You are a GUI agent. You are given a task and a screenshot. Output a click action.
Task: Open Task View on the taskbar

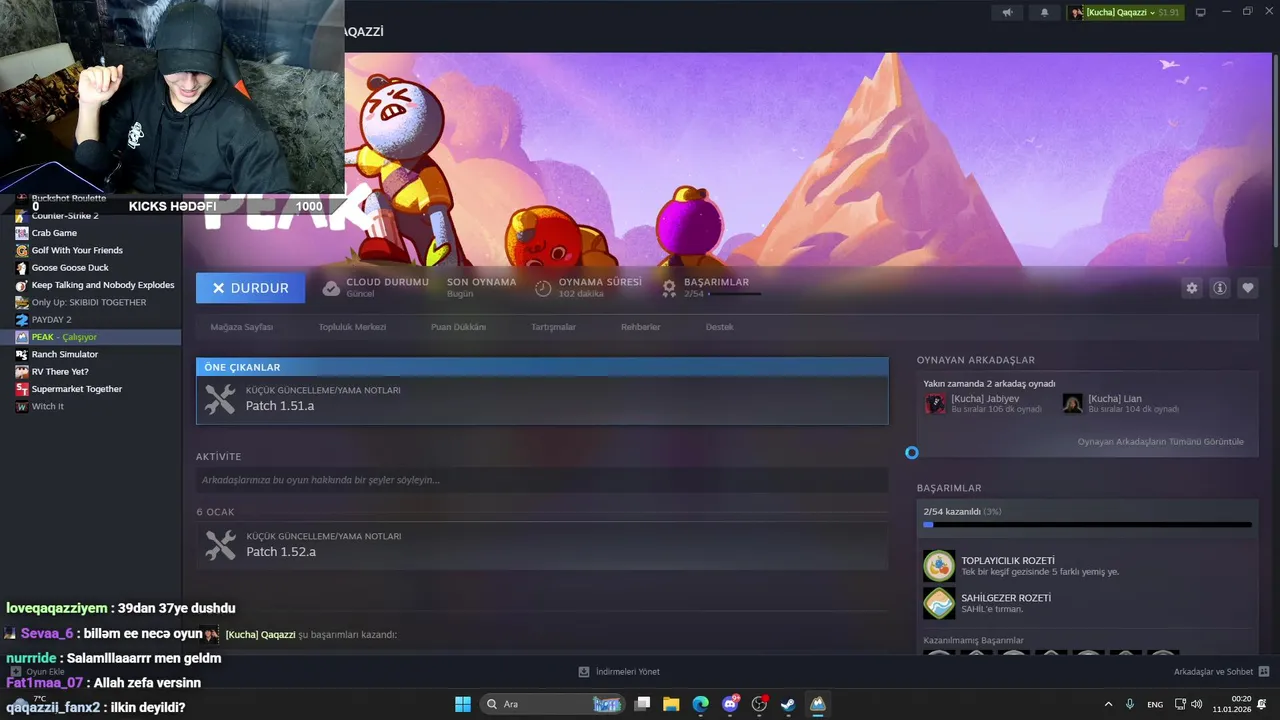tap(643, 704)
